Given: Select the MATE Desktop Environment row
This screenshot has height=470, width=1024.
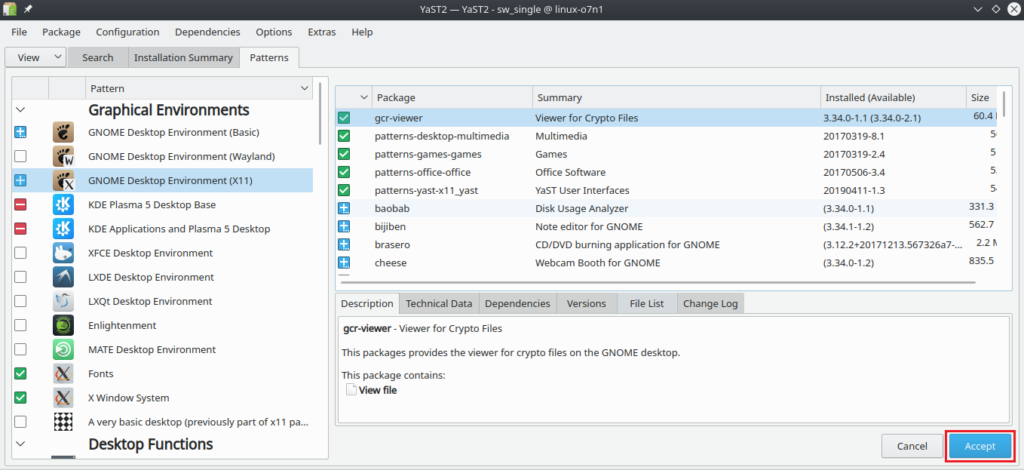Looking at the screenshot, I should [x=163, y=350].
